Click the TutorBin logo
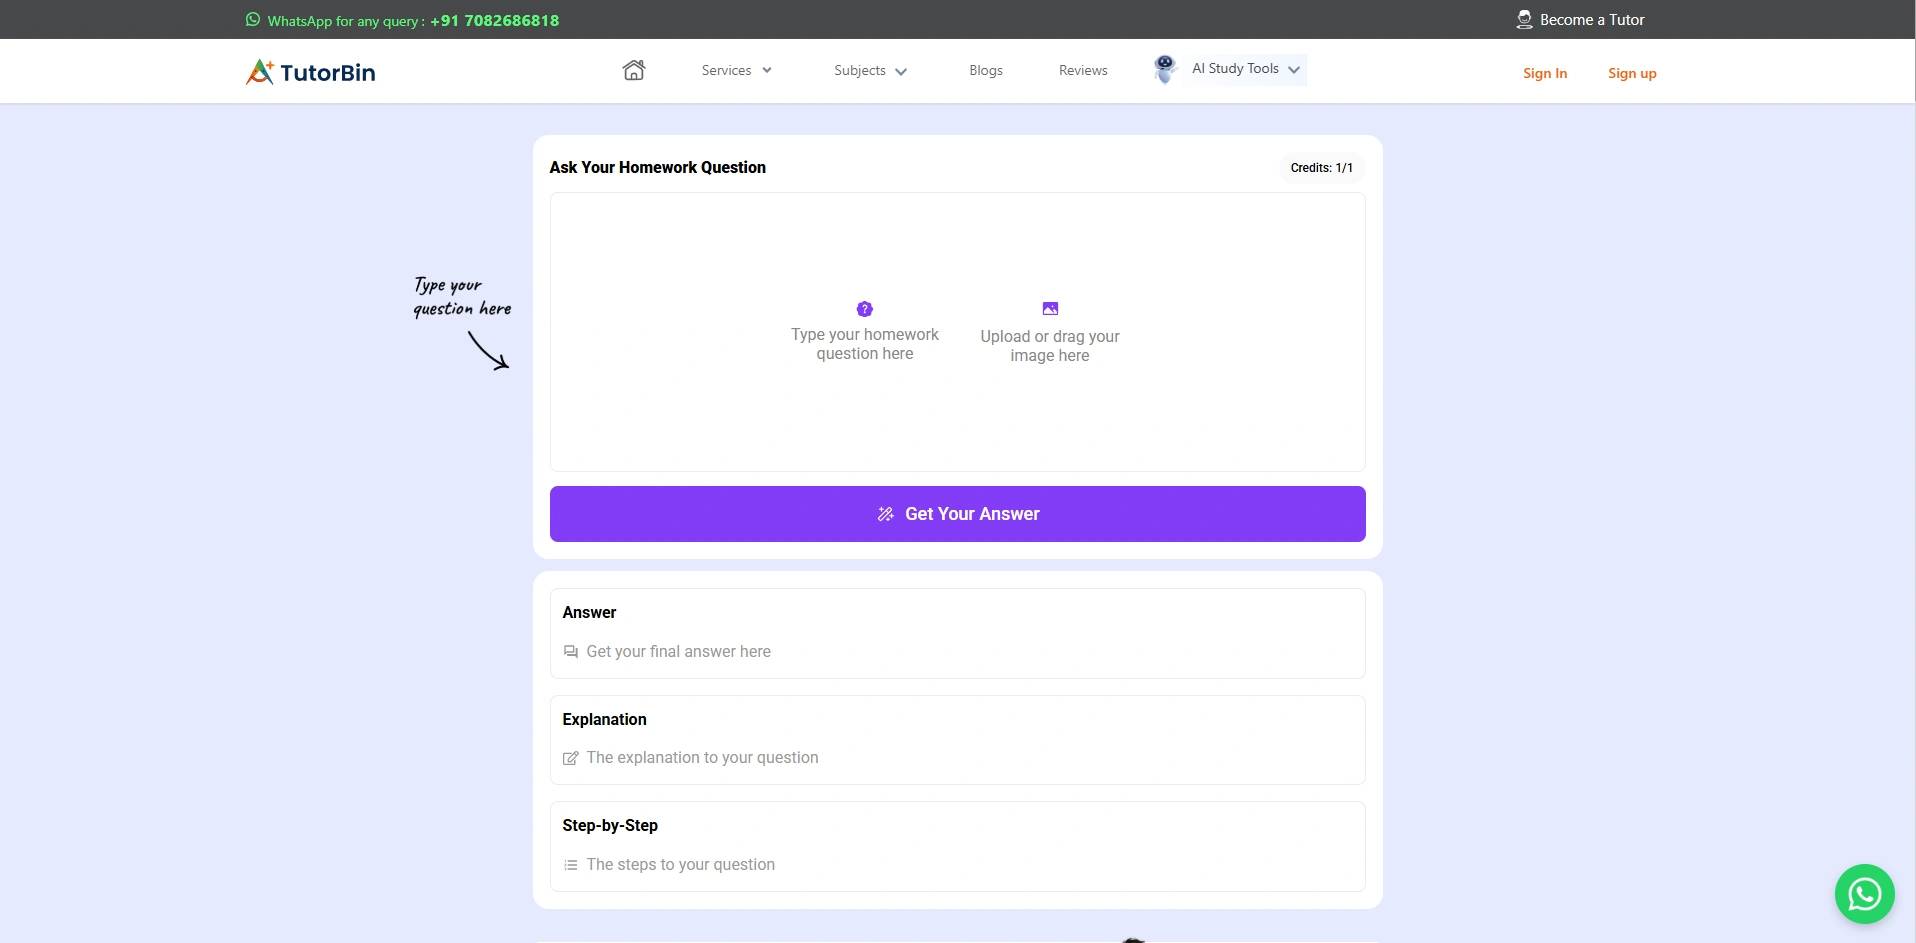 click(310, 71)
